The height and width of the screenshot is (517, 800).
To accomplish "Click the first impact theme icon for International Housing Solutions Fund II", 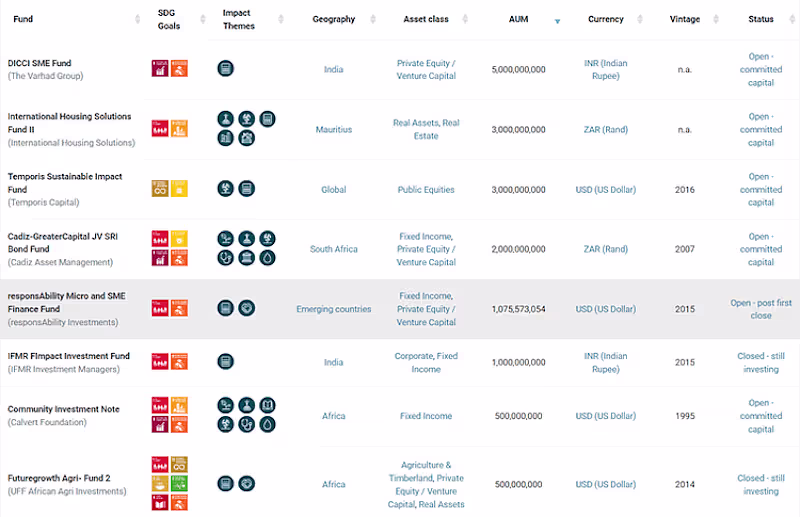I will (x=225, y=119).
